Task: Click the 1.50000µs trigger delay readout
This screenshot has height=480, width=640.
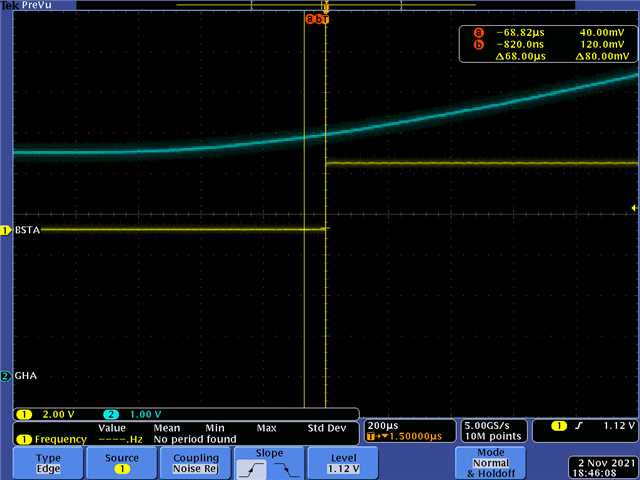Action: (404, 436)
